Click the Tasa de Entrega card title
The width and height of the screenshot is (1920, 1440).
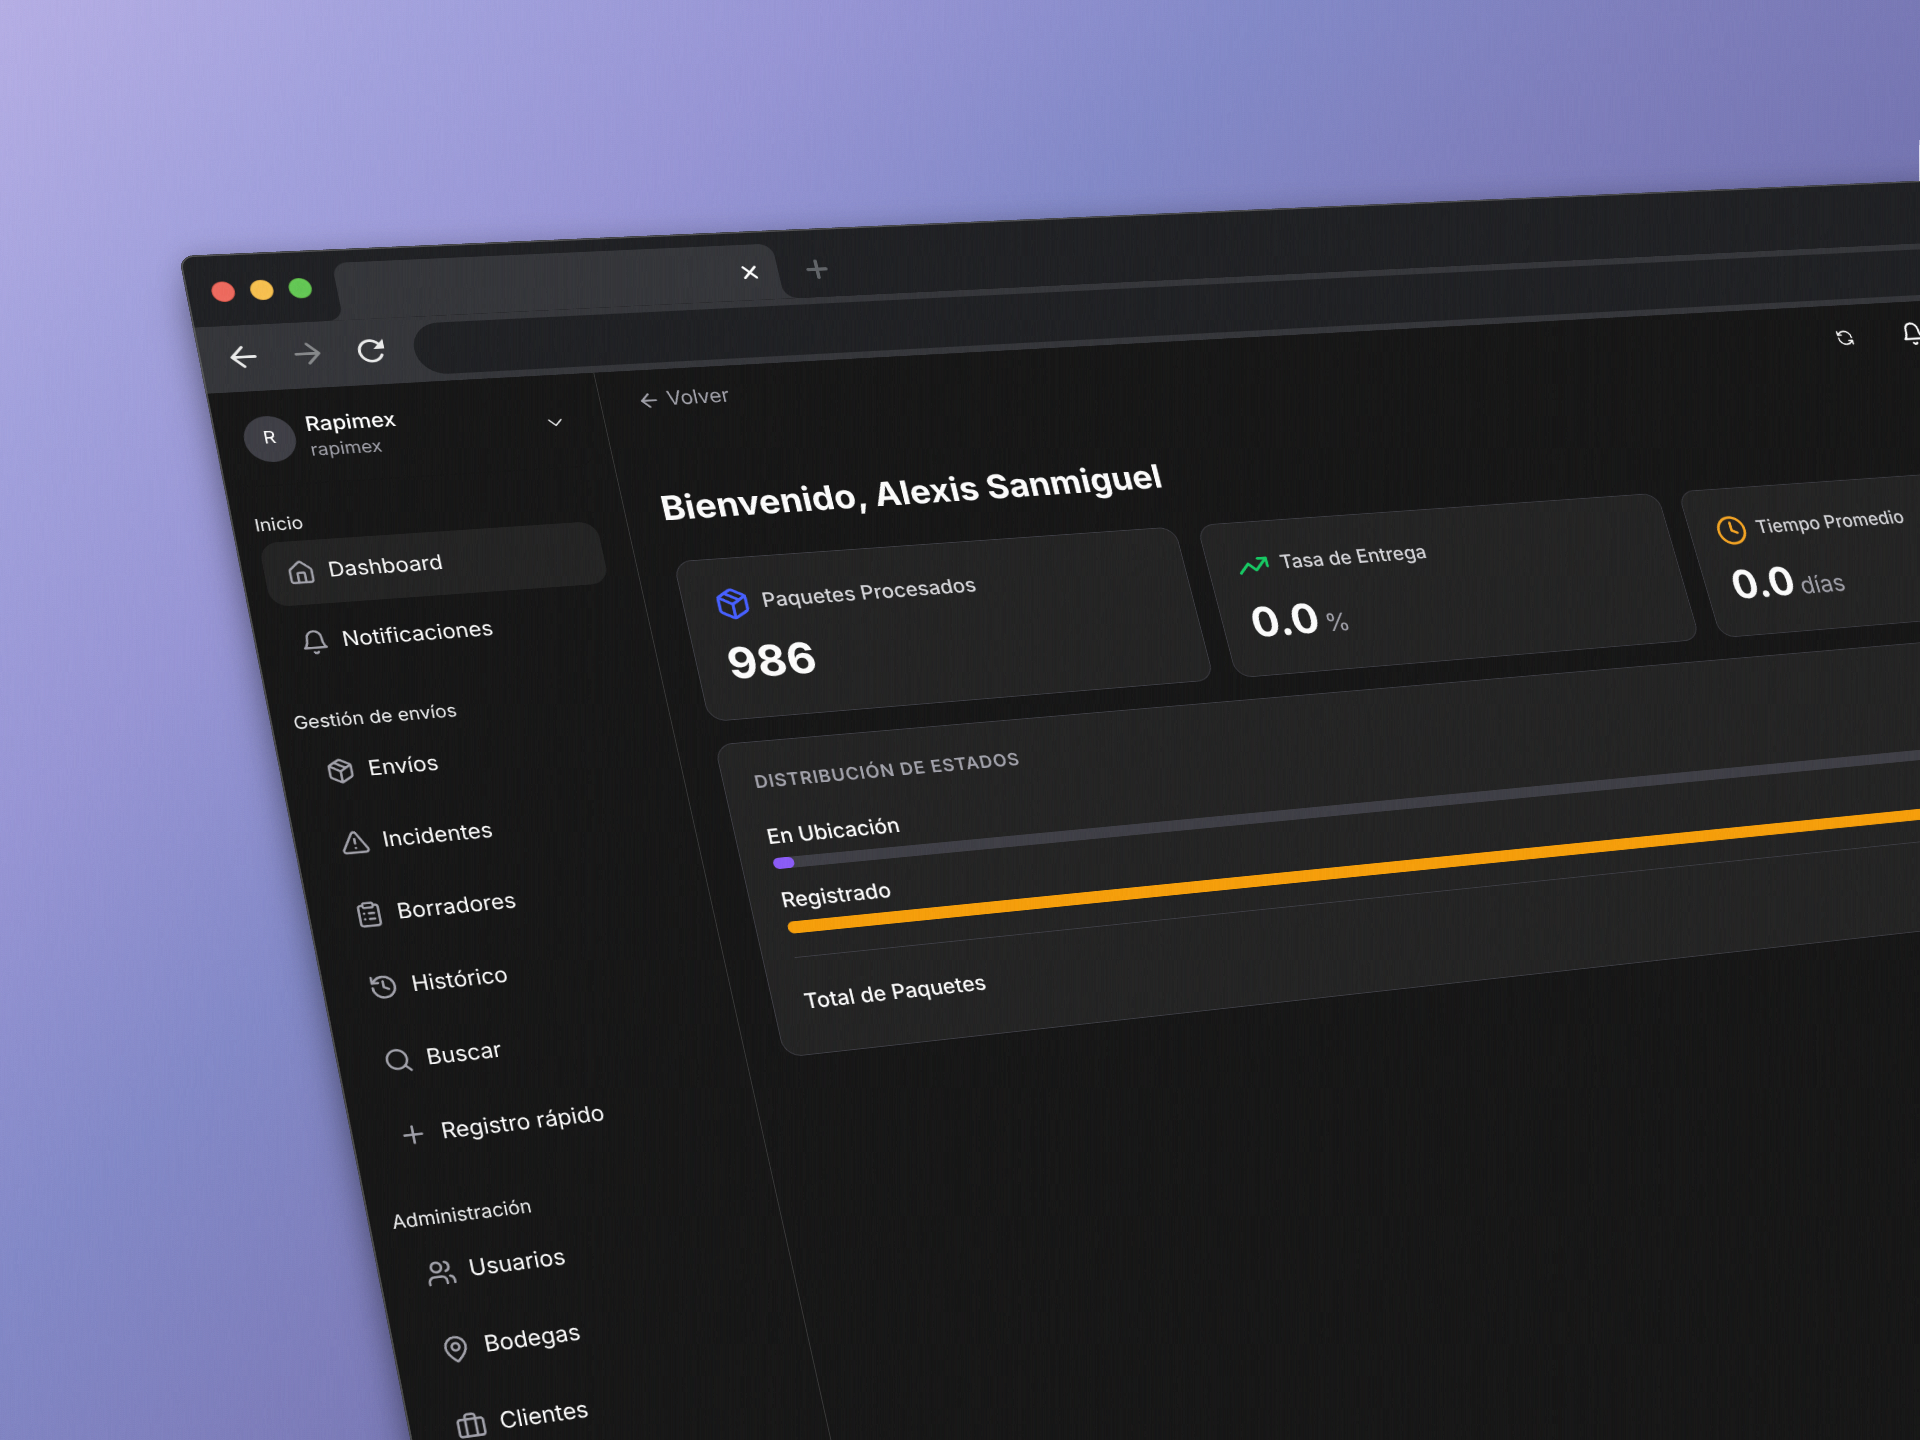[x=1353, y=557]
